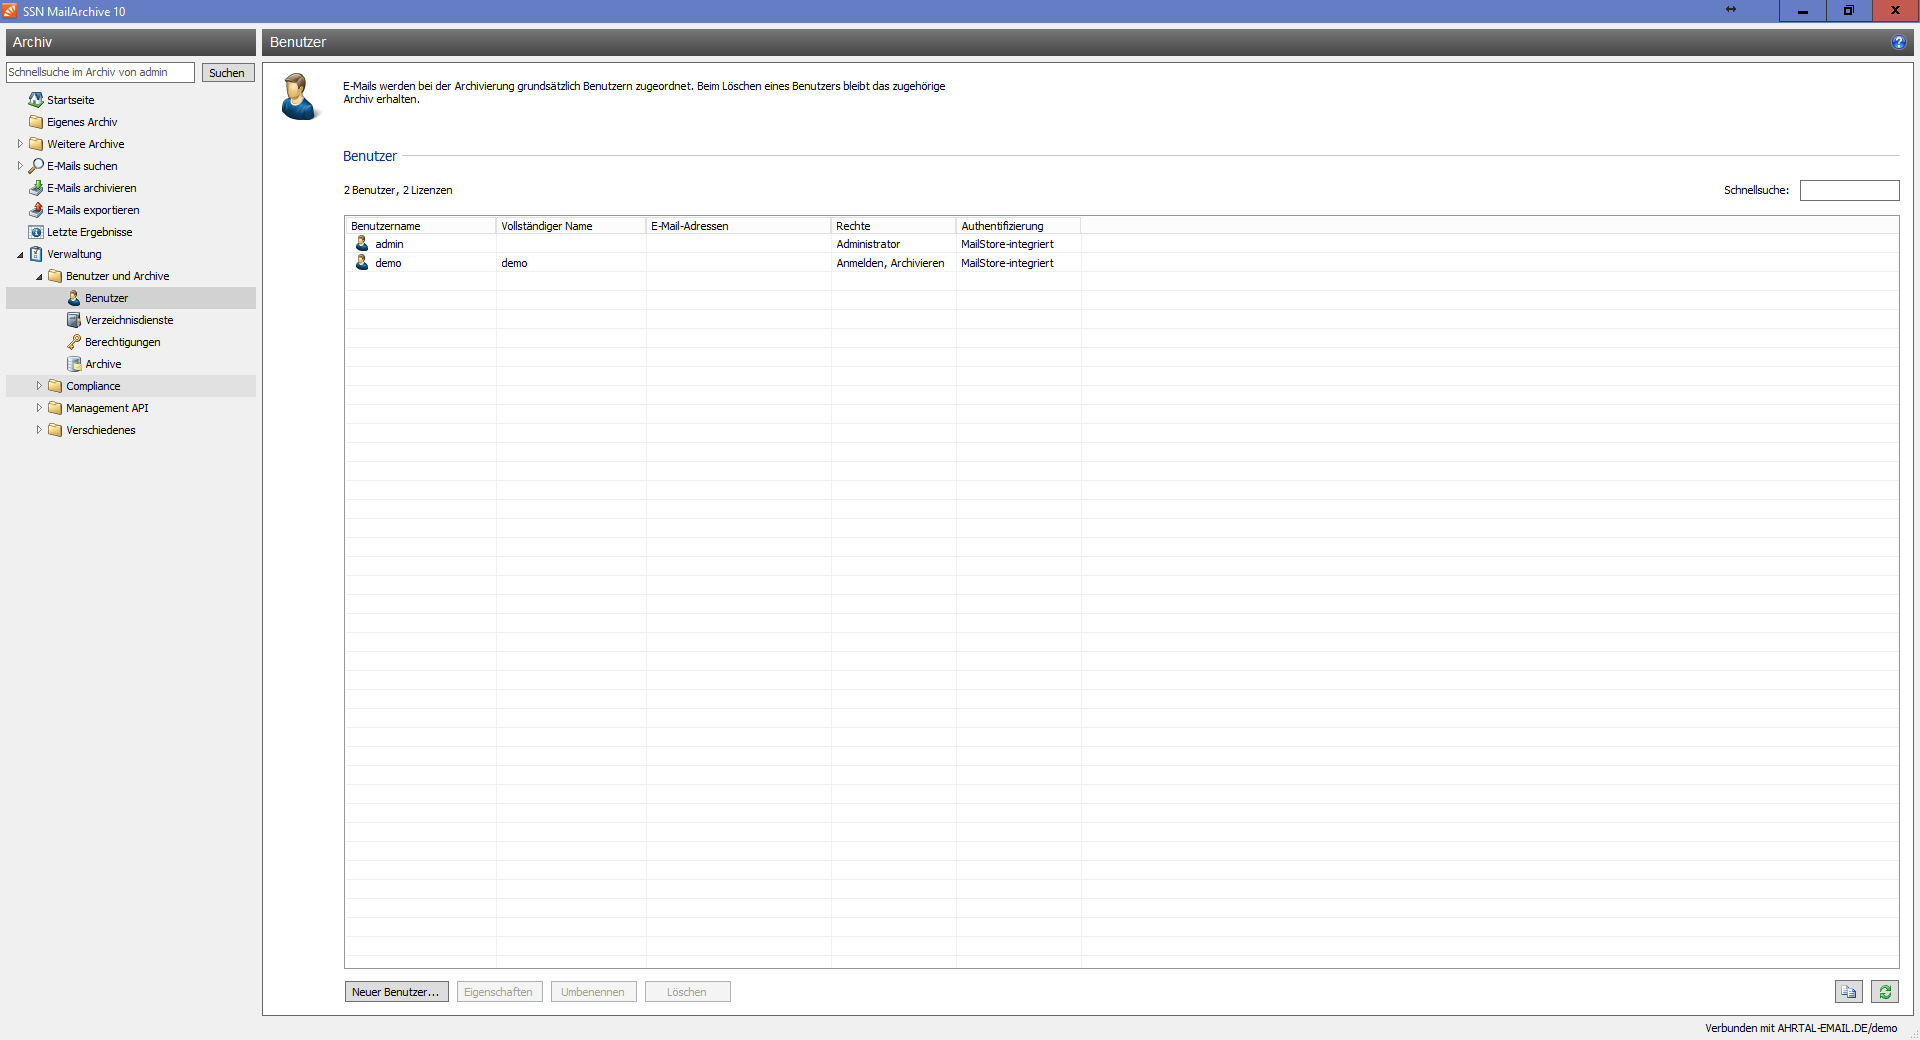Sort by Benutzername column header

click(420, 226)
